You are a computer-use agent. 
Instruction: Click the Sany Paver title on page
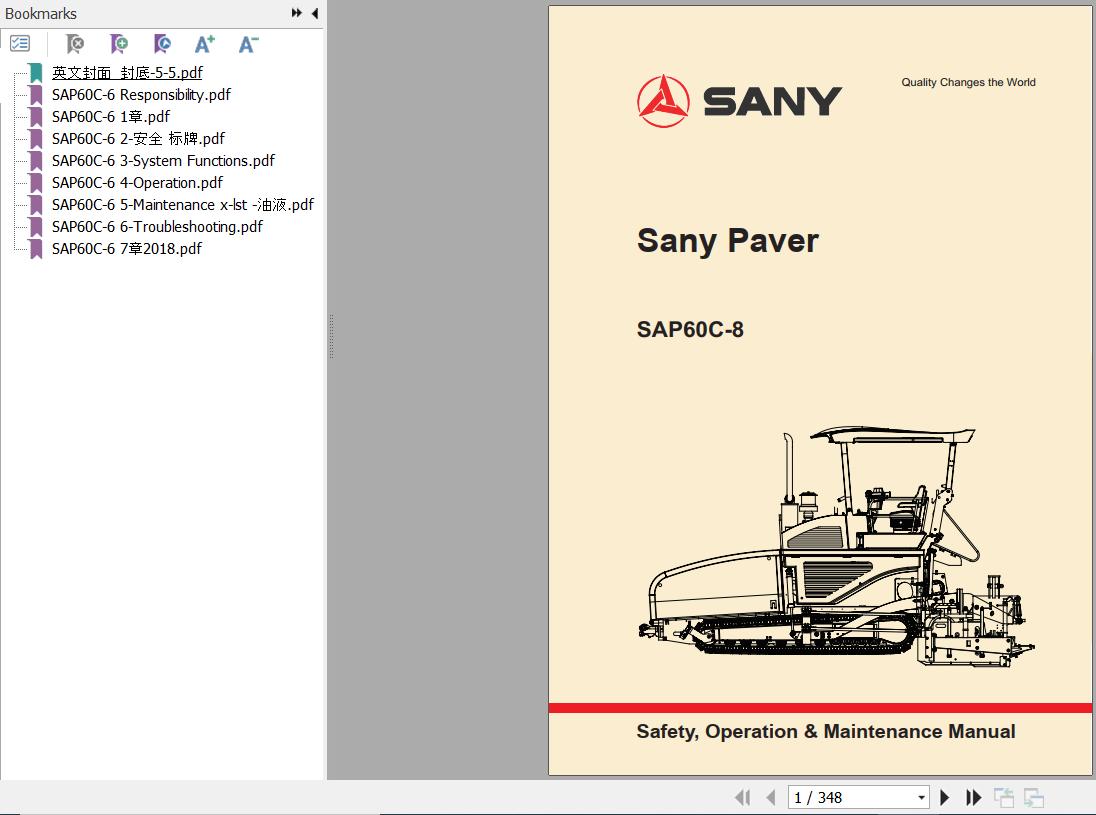click(728, 242)
